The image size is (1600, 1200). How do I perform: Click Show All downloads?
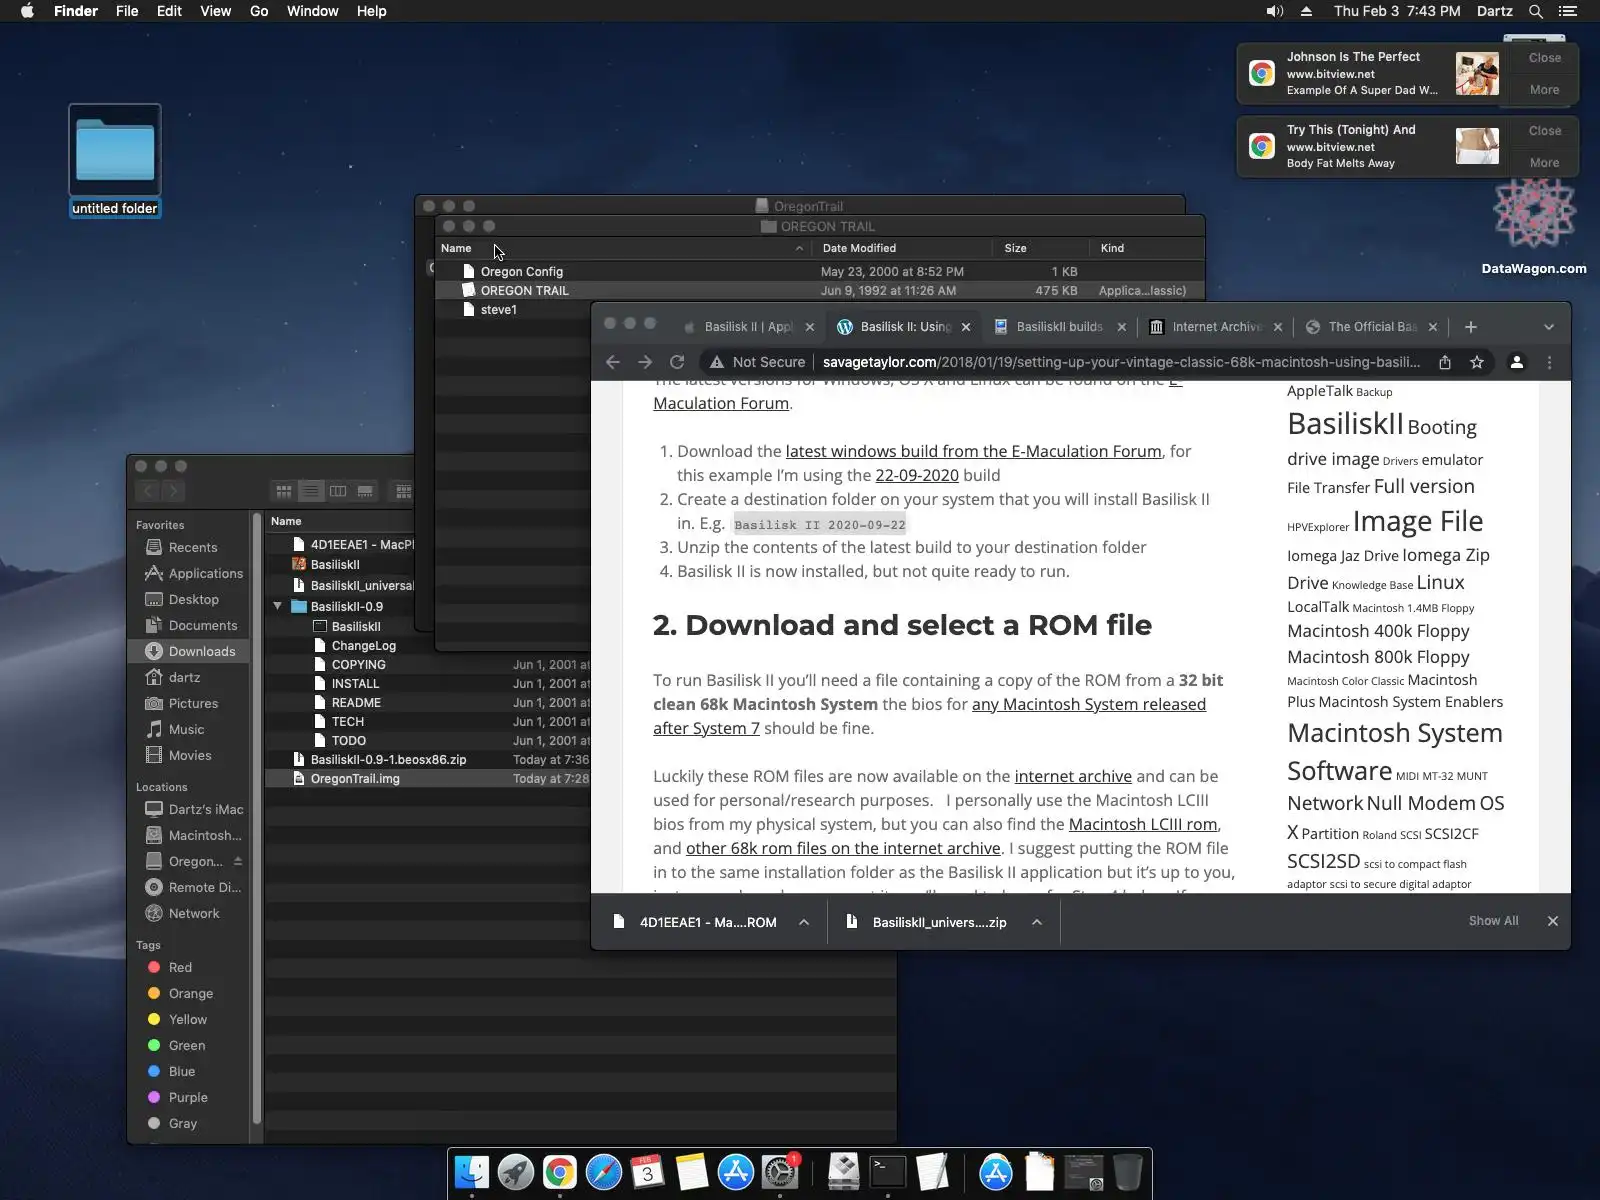[1494, 921]
